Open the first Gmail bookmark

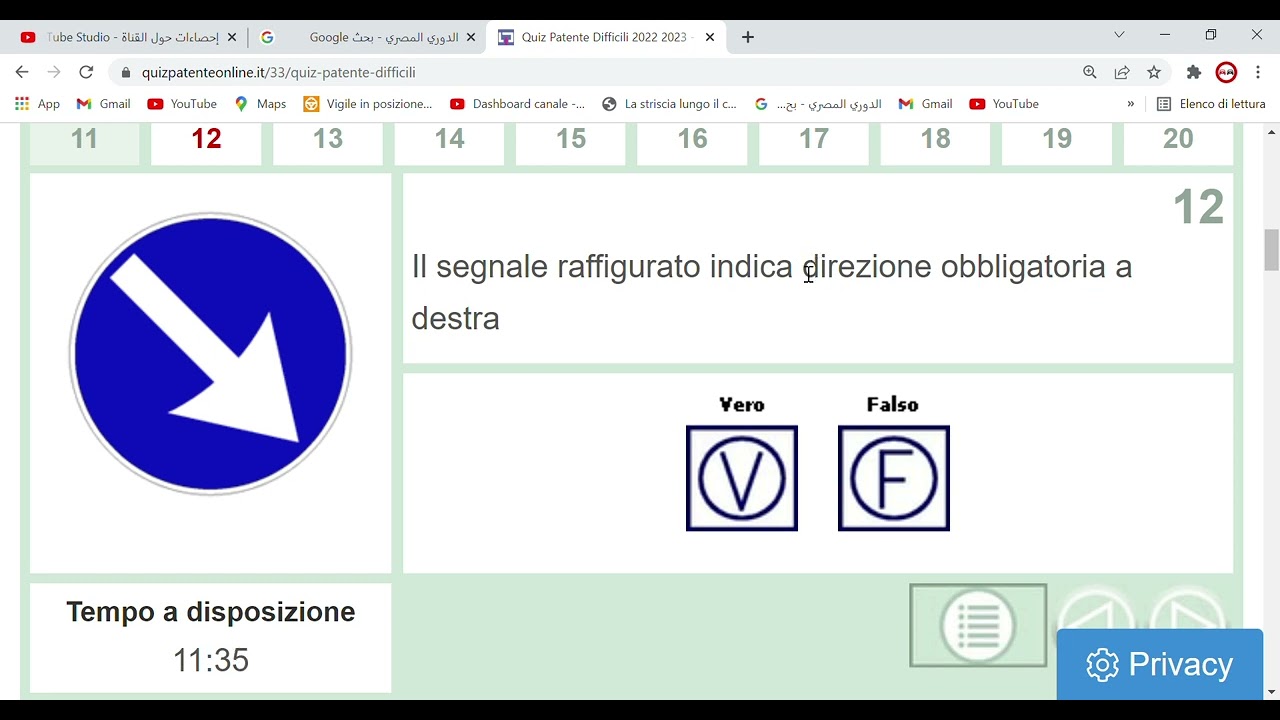point(104,104)
